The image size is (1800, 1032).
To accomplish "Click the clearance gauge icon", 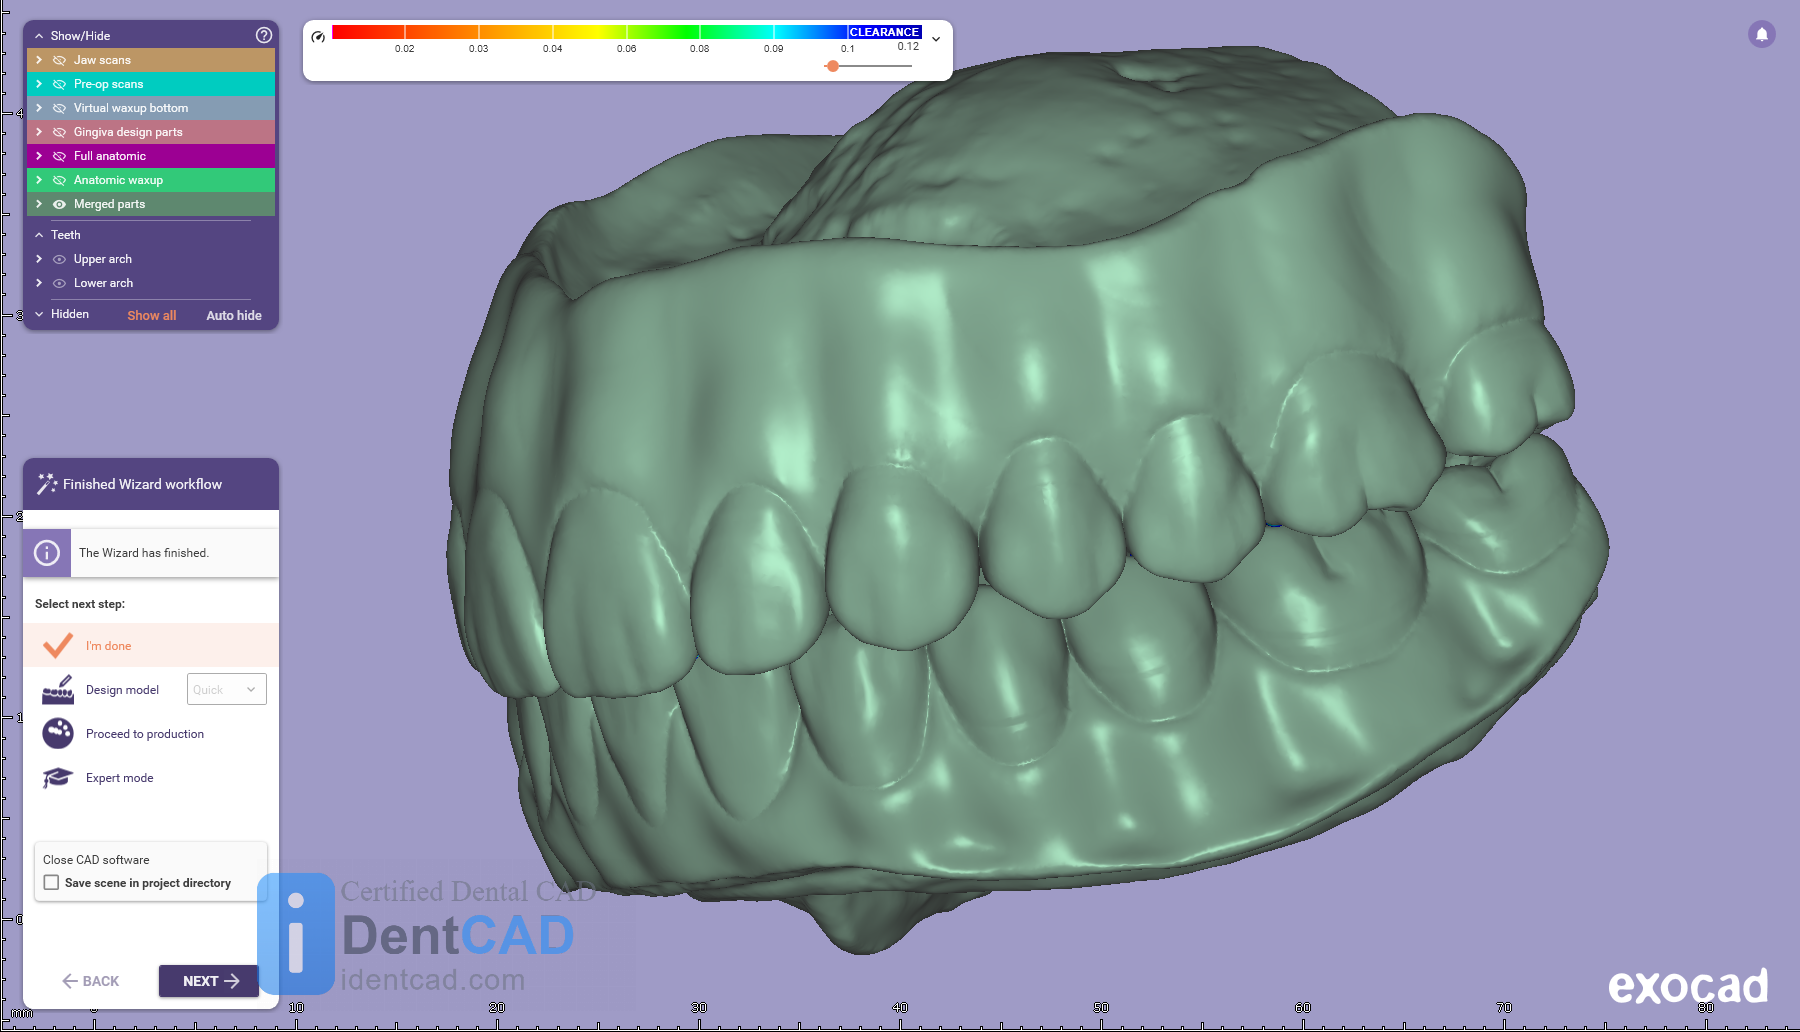I will pos(318,37).
